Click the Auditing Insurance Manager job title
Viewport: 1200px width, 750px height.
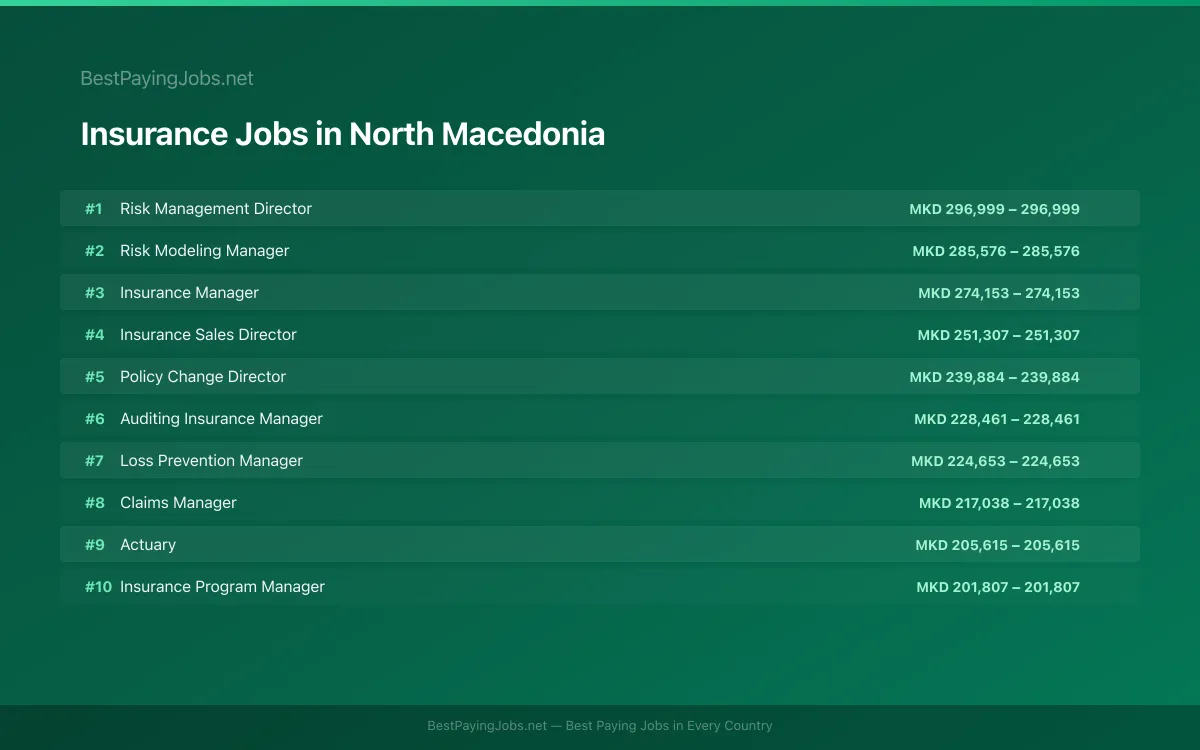pos(221,419)
